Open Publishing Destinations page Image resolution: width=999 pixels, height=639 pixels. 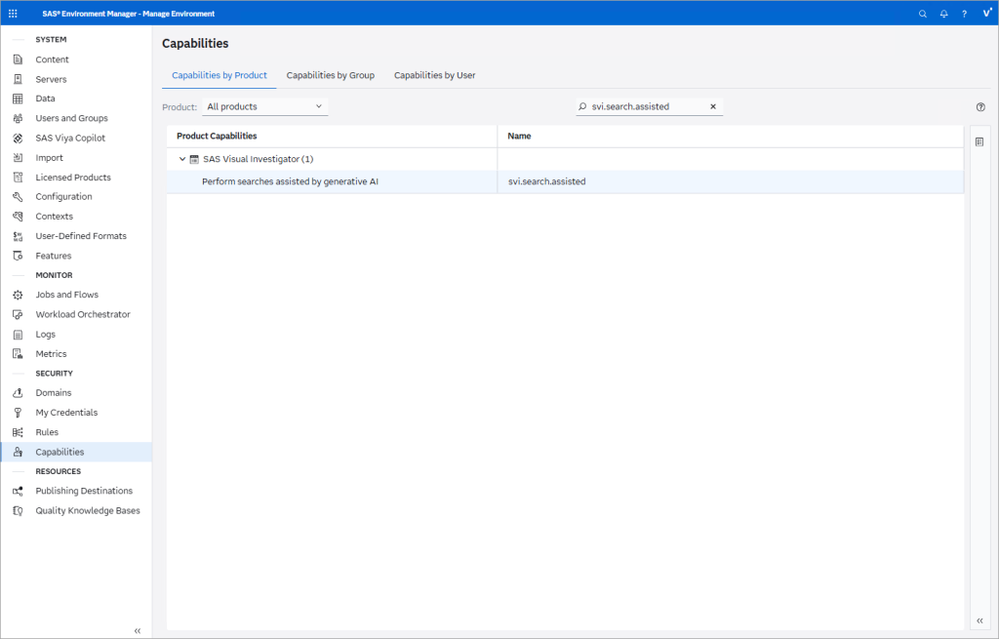coord(84,491)
